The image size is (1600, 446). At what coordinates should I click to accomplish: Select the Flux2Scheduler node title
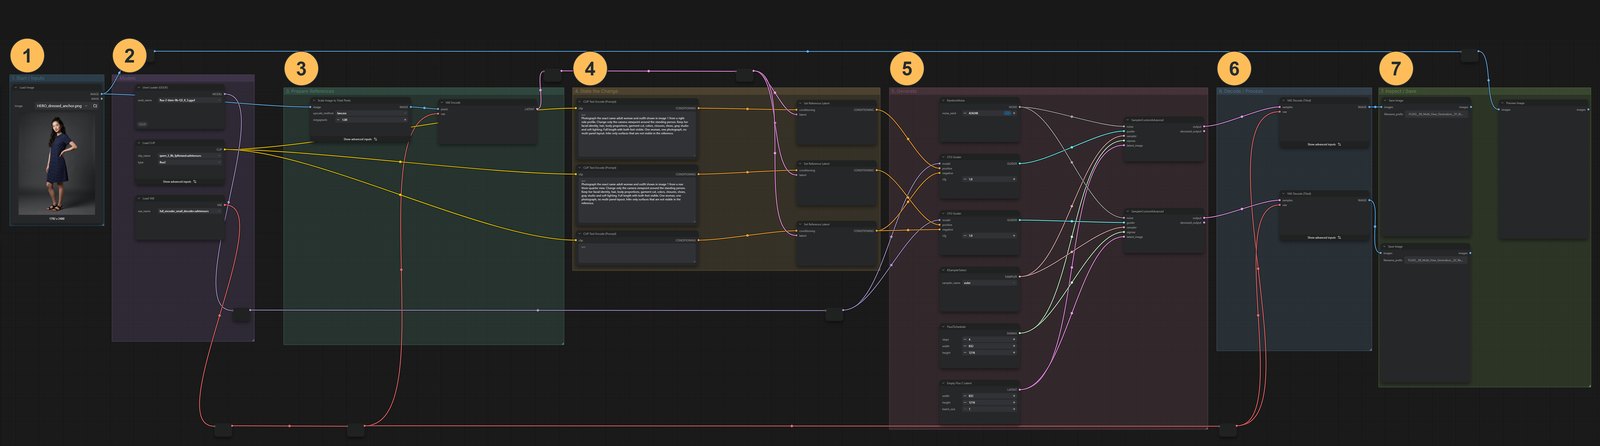957,327
